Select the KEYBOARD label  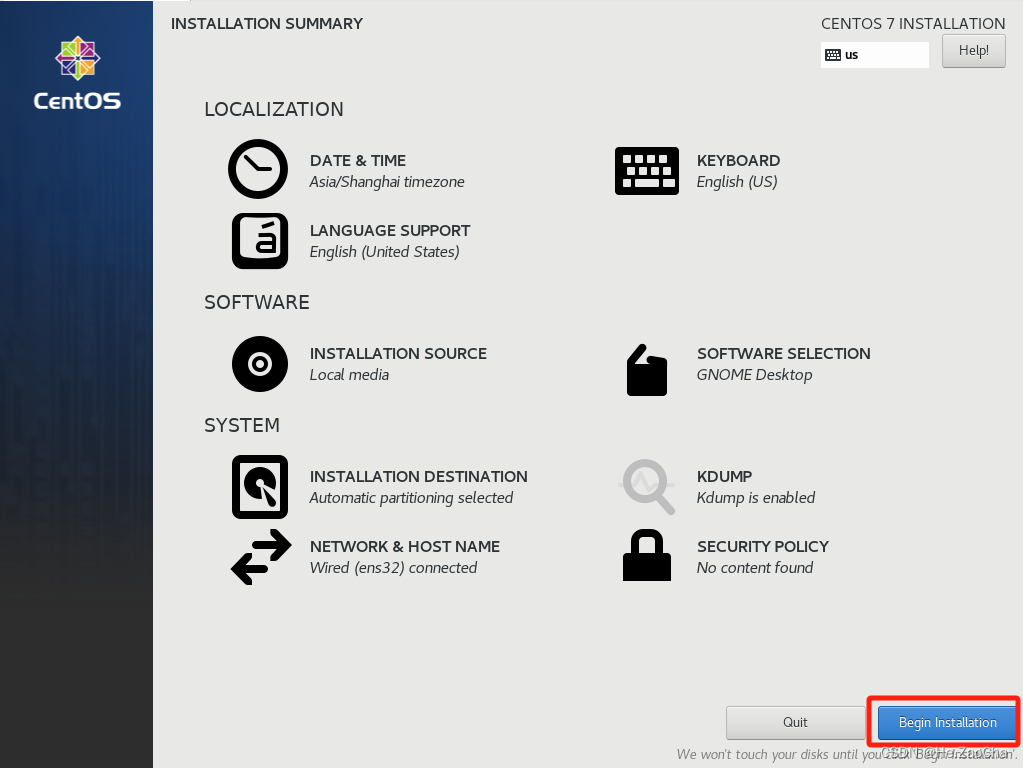[x=738, y=161]
